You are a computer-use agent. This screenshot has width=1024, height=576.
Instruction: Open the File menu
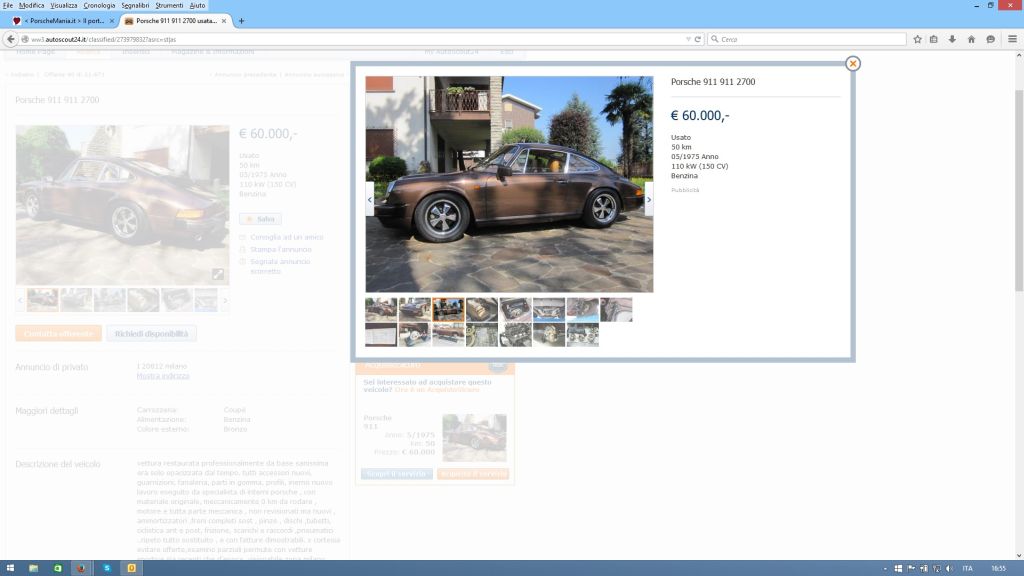[x=8, y=5]
